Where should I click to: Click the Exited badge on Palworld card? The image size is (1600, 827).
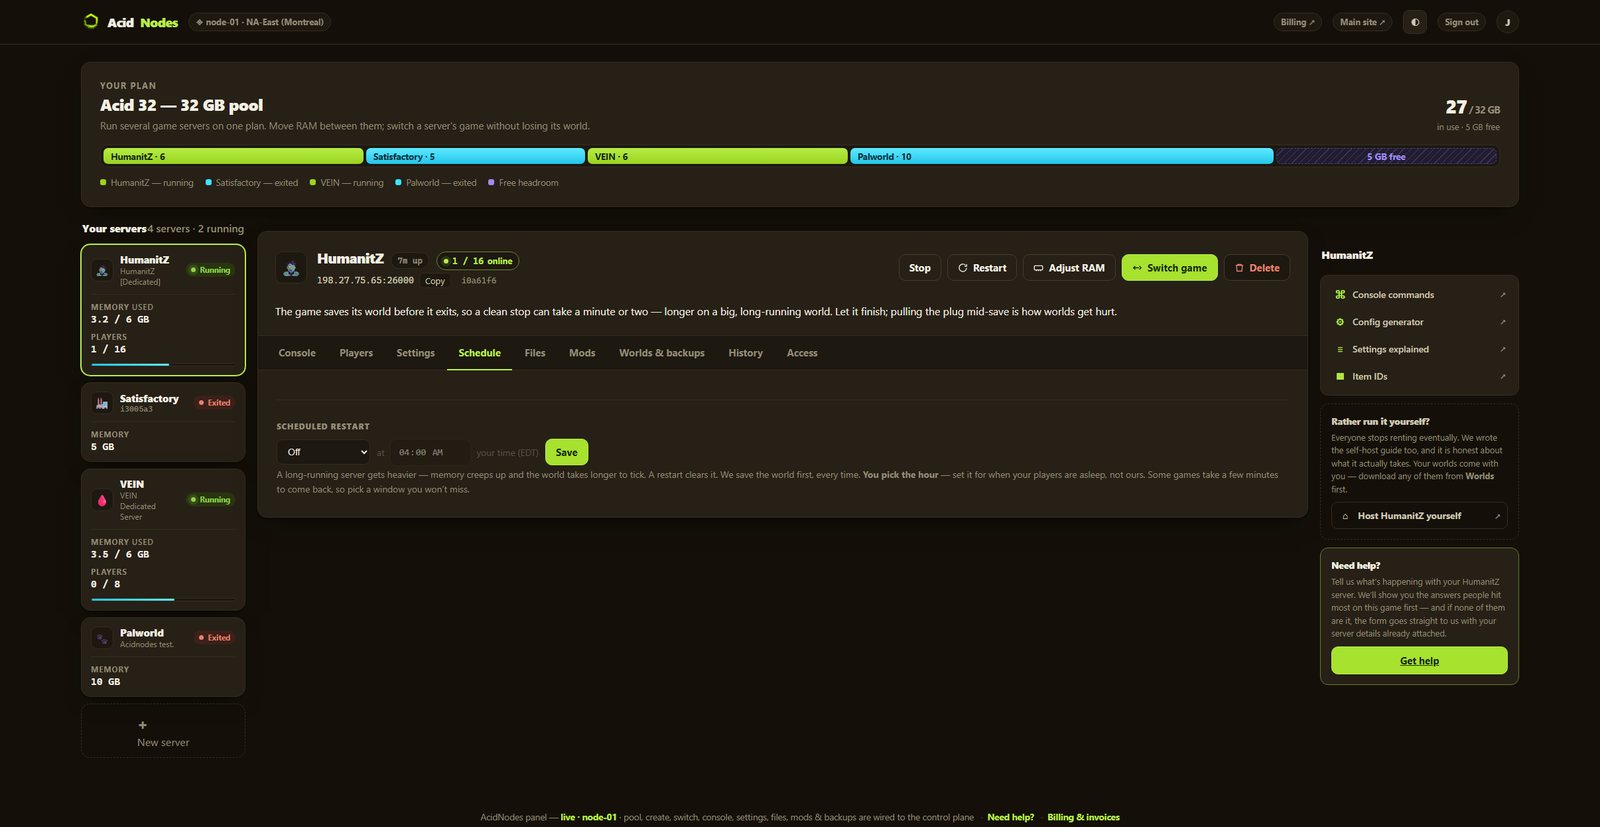pyautogui.click(x=215, y=638)
